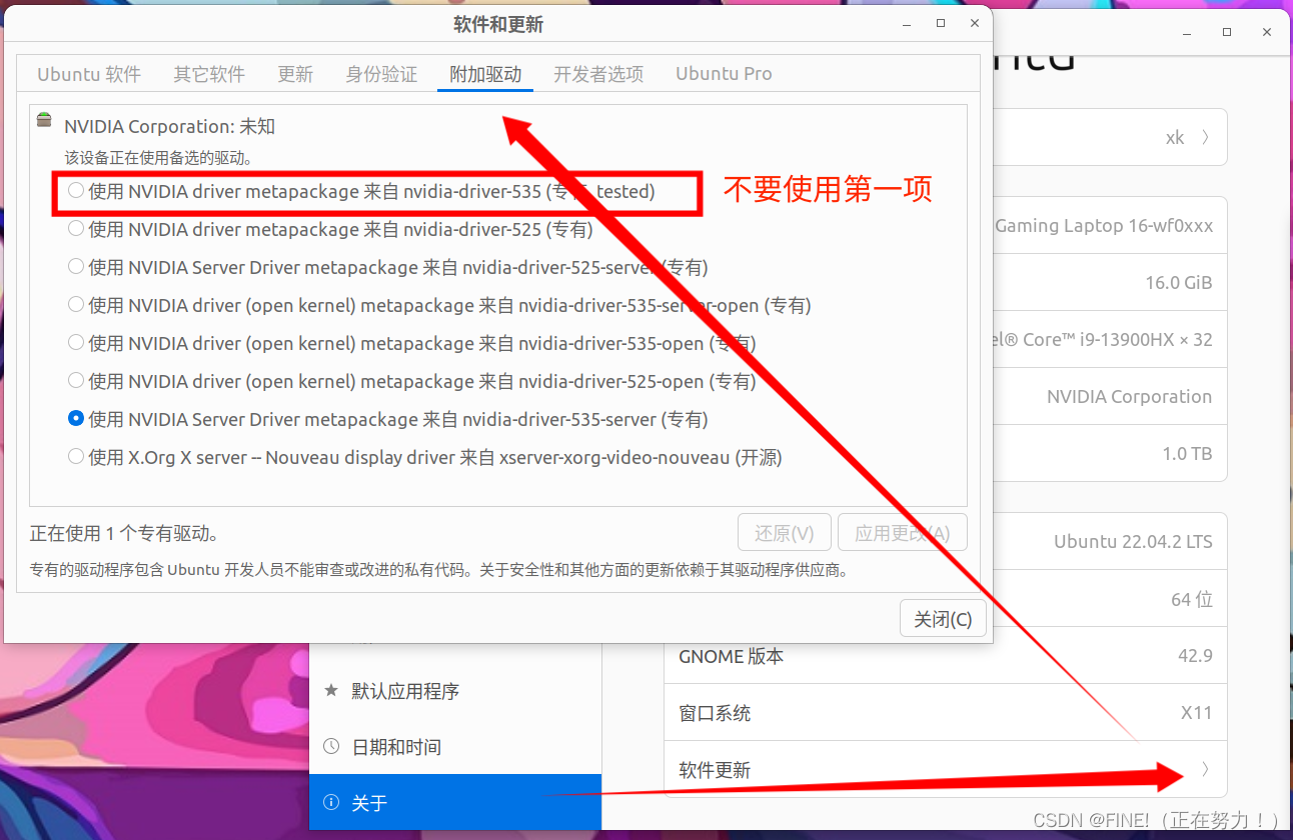Click the NVIDIA Corporation: 未知 heading
This screenshot has width=1293, height=840.
169,127
